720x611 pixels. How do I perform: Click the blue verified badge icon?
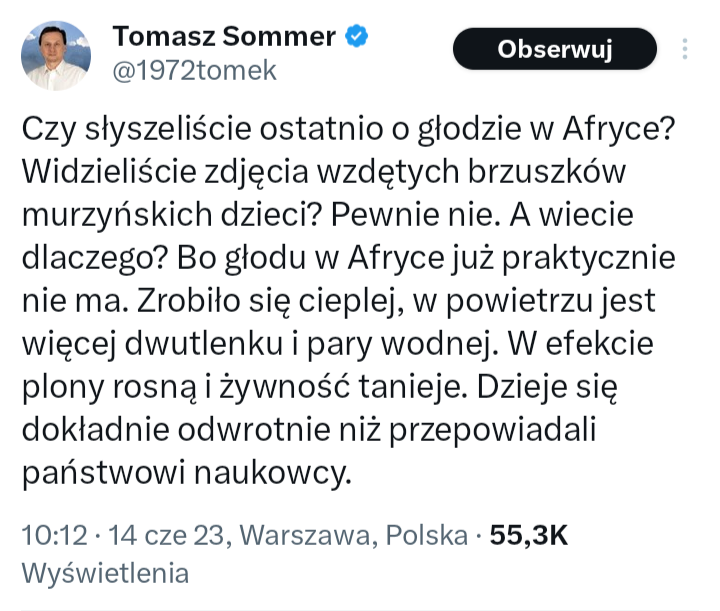(357, 37)
